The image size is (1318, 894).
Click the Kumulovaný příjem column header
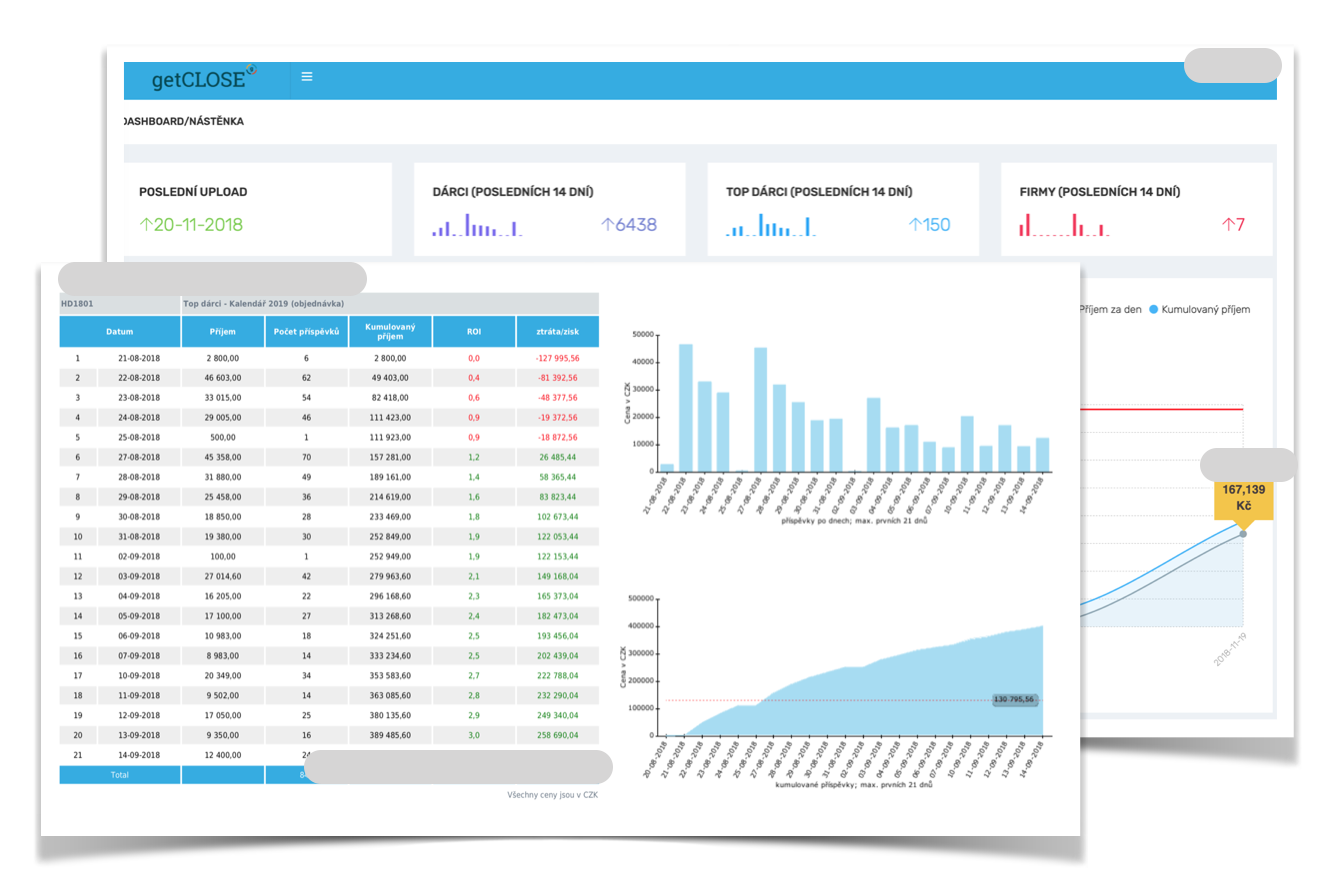(x=390, y=332)
